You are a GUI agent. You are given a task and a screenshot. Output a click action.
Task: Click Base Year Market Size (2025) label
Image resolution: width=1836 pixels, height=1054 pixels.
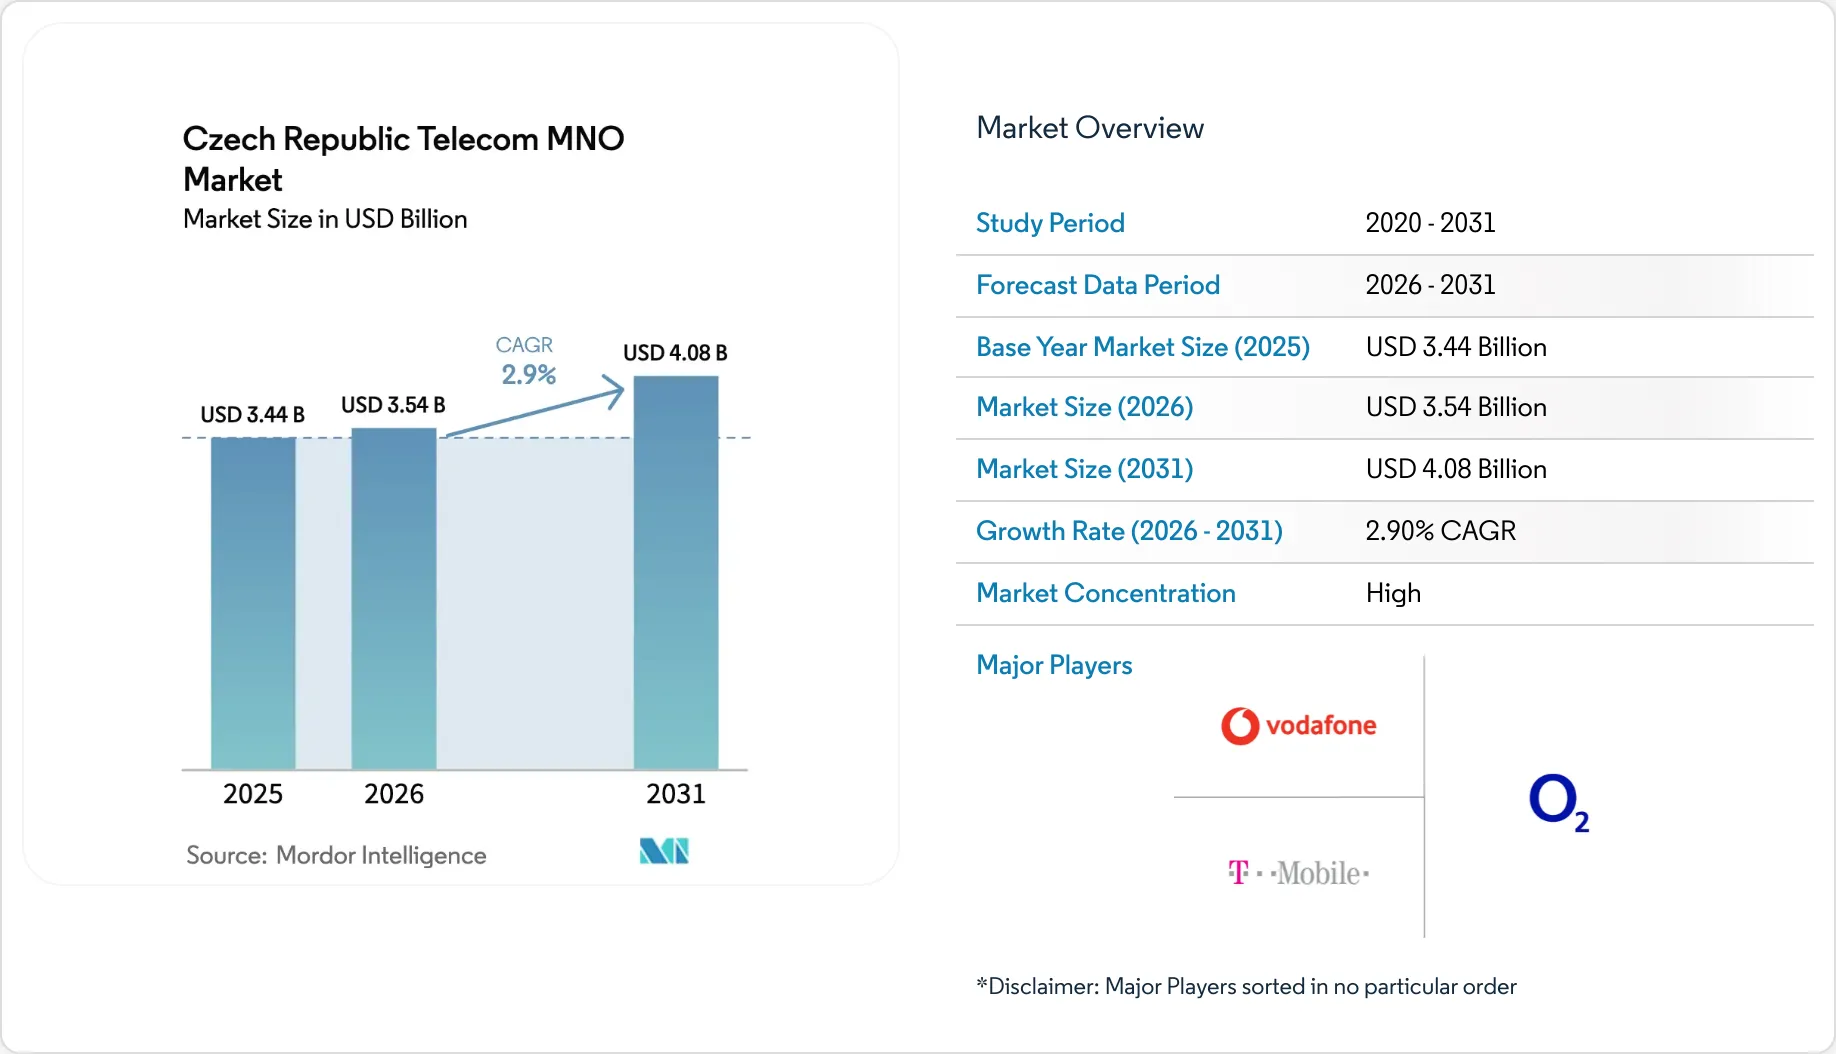[1143, 347]
